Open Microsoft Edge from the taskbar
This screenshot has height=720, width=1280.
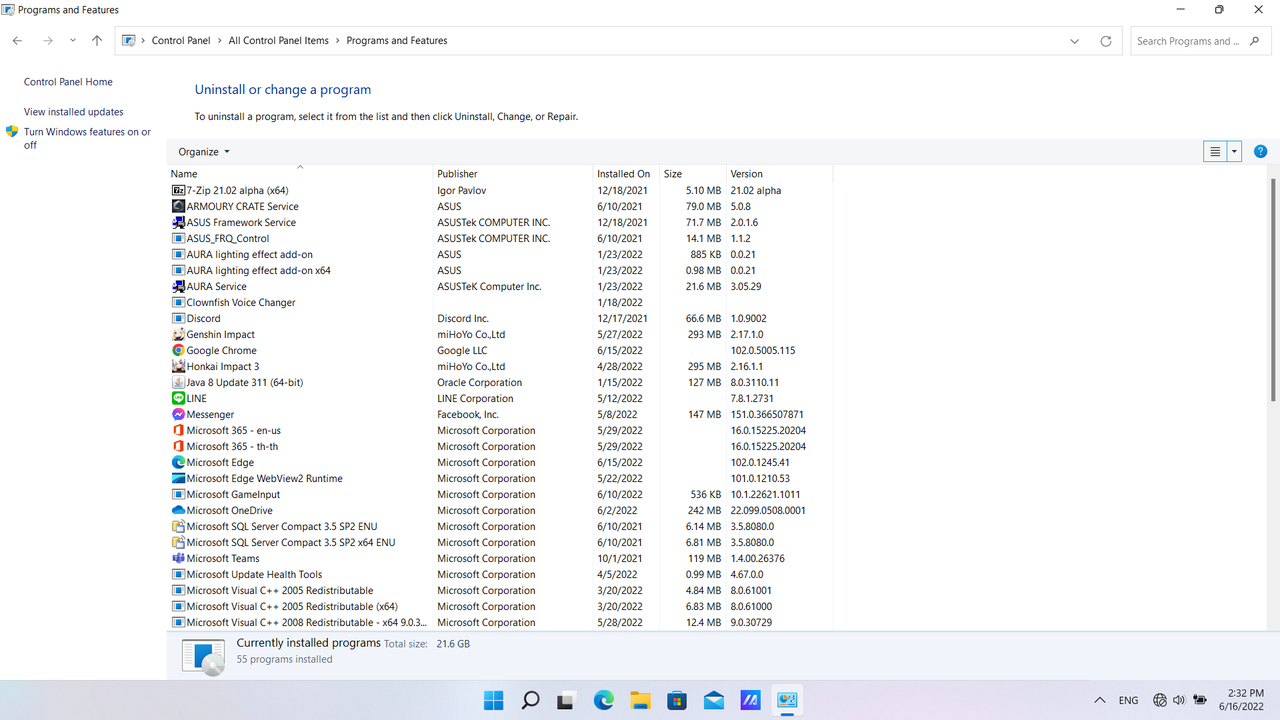(x=603, y=700)
